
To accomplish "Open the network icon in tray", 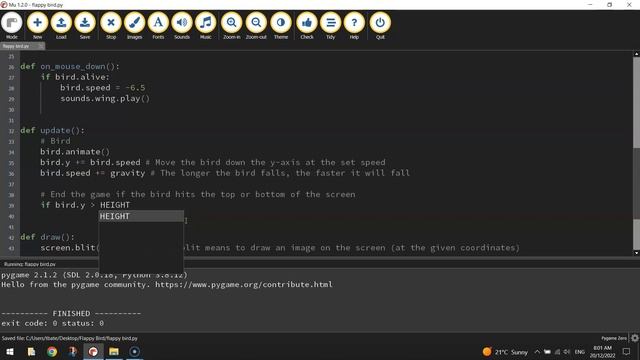I will [x=557, y=352].
